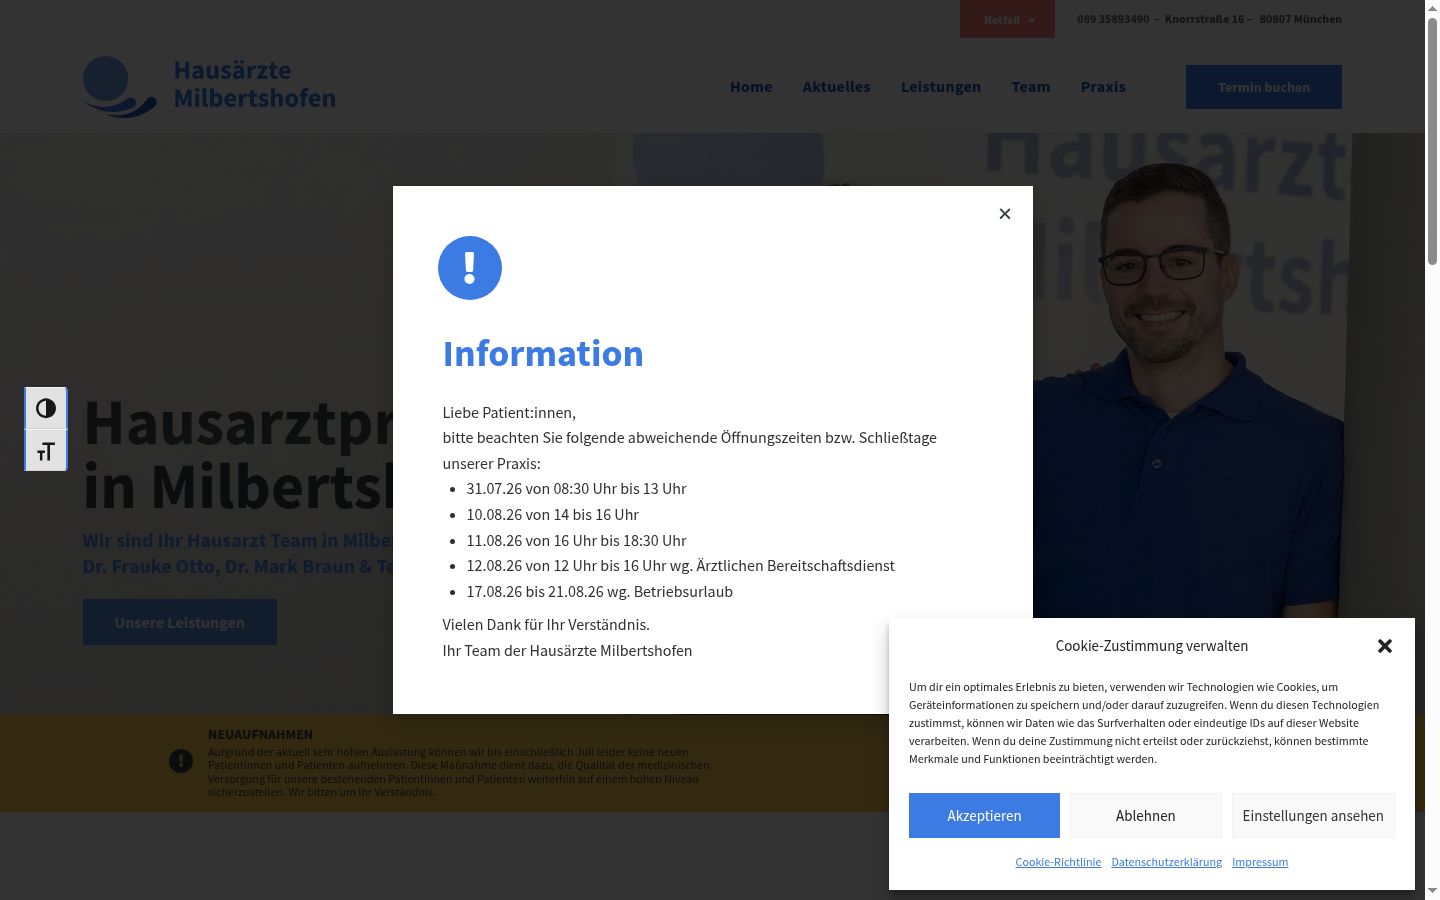Screen dimensions: 1440x900
Task: Click the phone number 089 35893490
Action: (x=1113, y=19)
